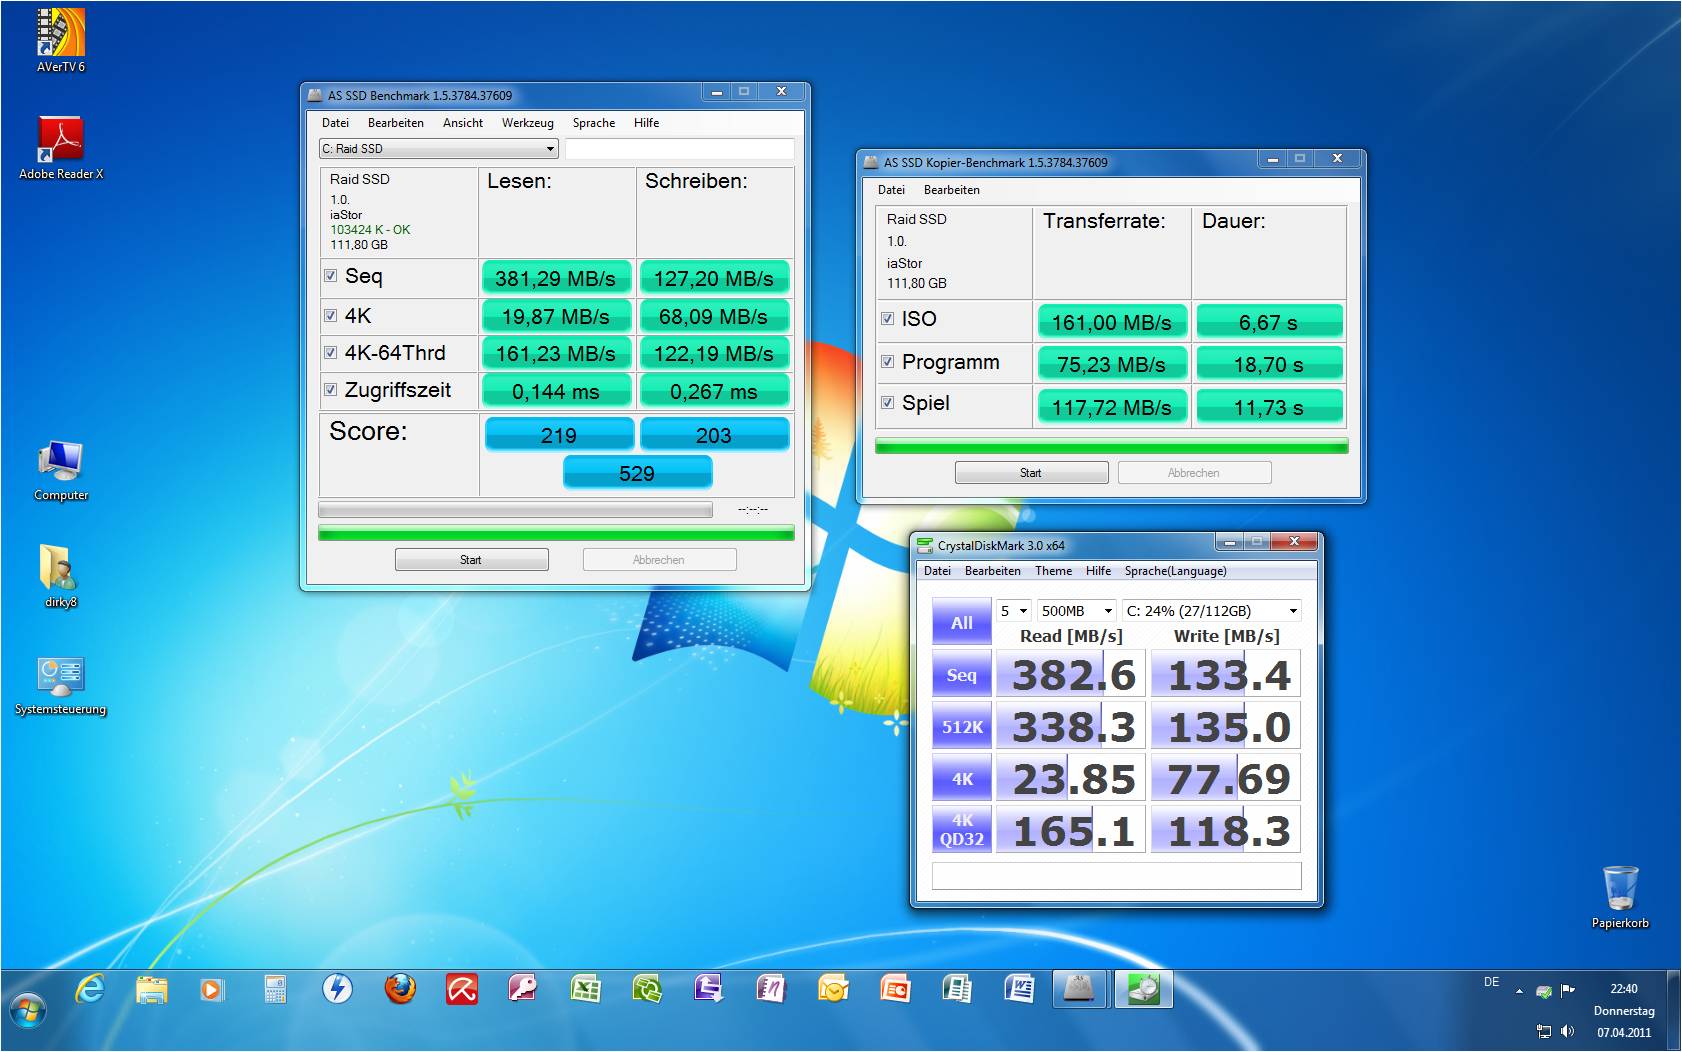
Task: Open Datei menu in AS SSD Kopier-Benchmark
Action: point(891,190)
